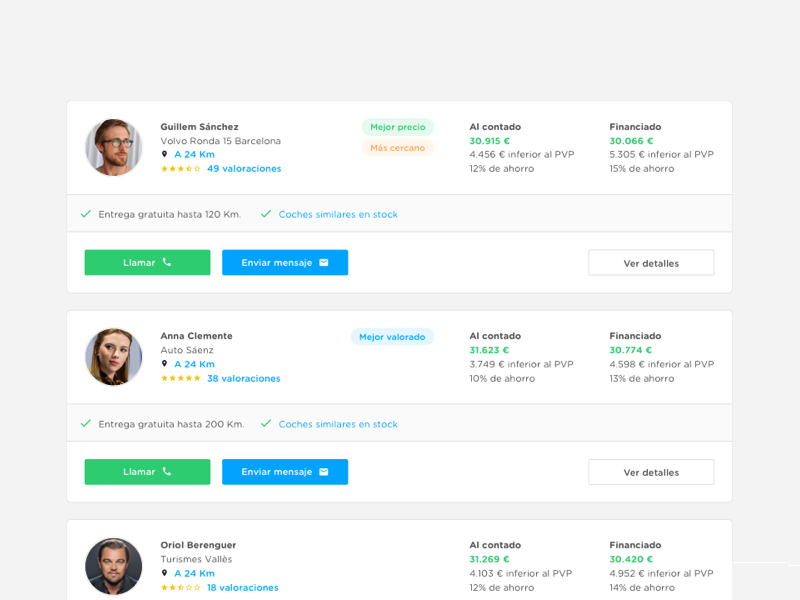Open Coches similares en stock in first card
Image resolution: width=800 pixels, height=600 pixels.
(338, 214)
